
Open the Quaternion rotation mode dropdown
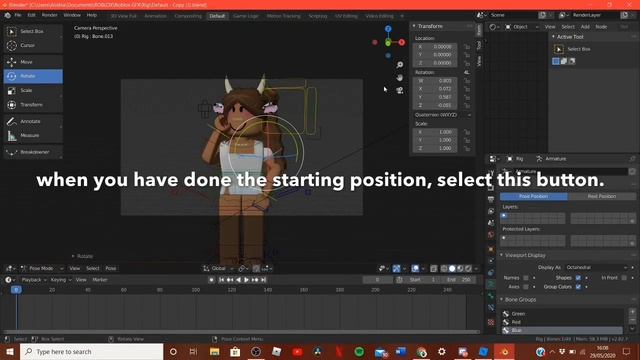pos(442,115)
